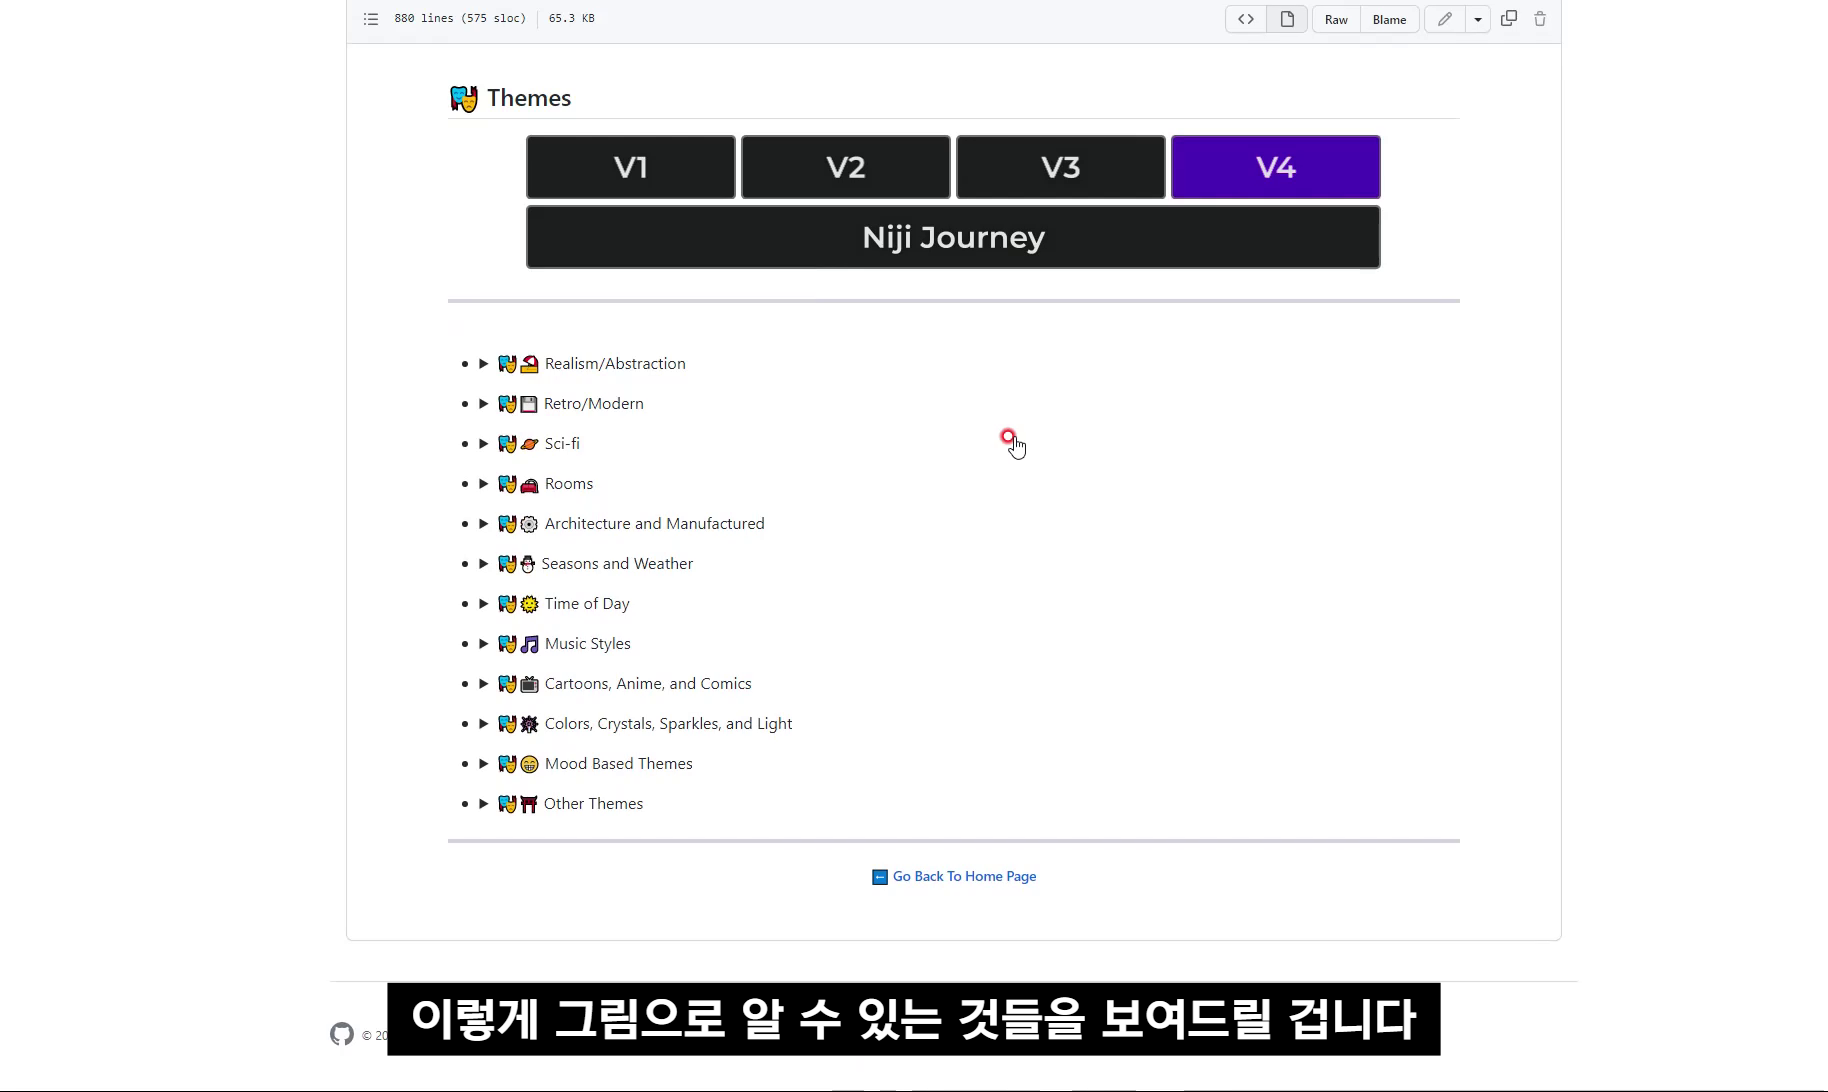Expand Cartoons, Anime, and Comics triangle
The image size is (1828, 1092).
click(x=484, y=684)
